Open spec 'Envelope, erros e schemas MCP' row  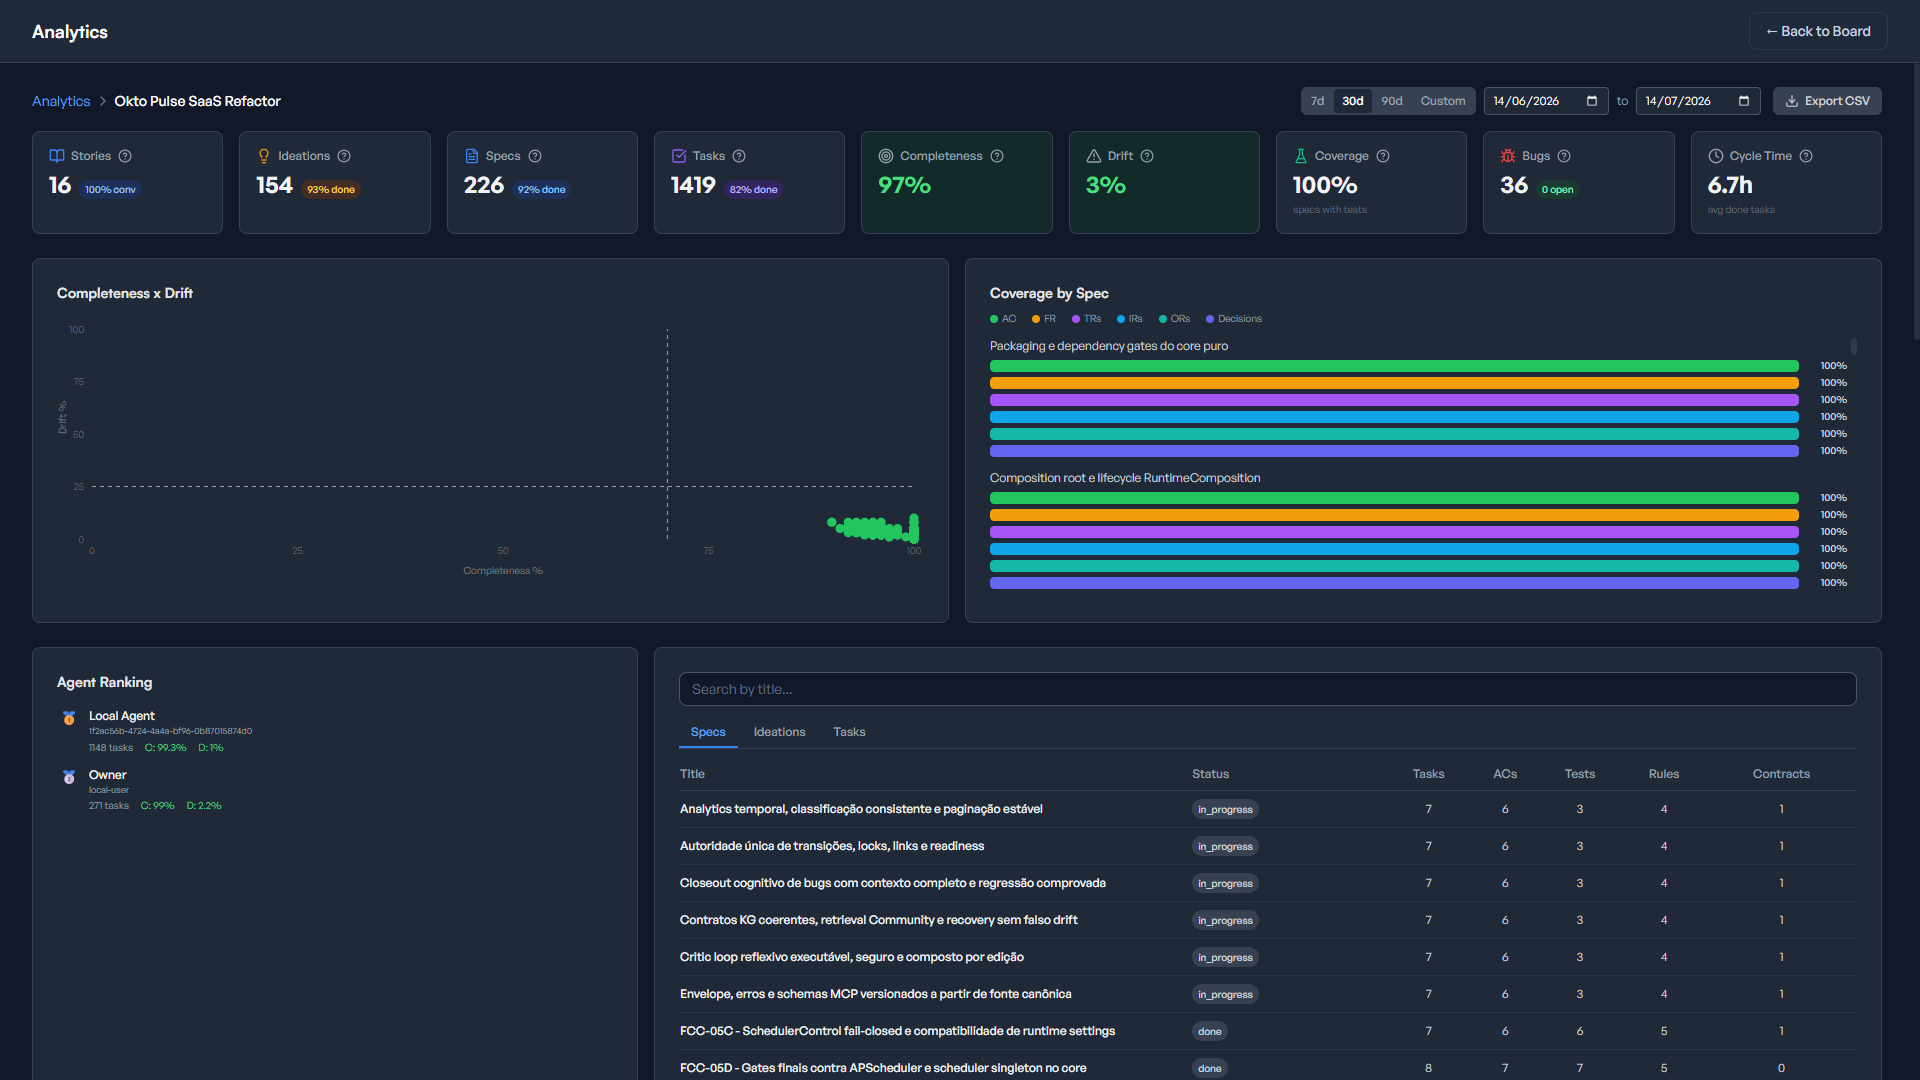(1268, 994)
